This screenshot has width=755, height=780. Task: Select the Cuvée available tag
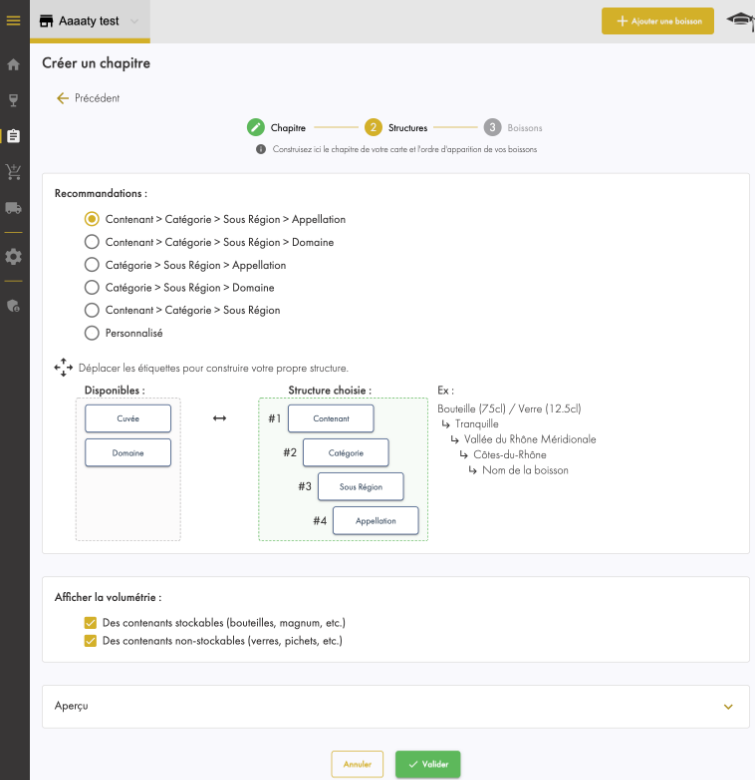click(128, 418)
